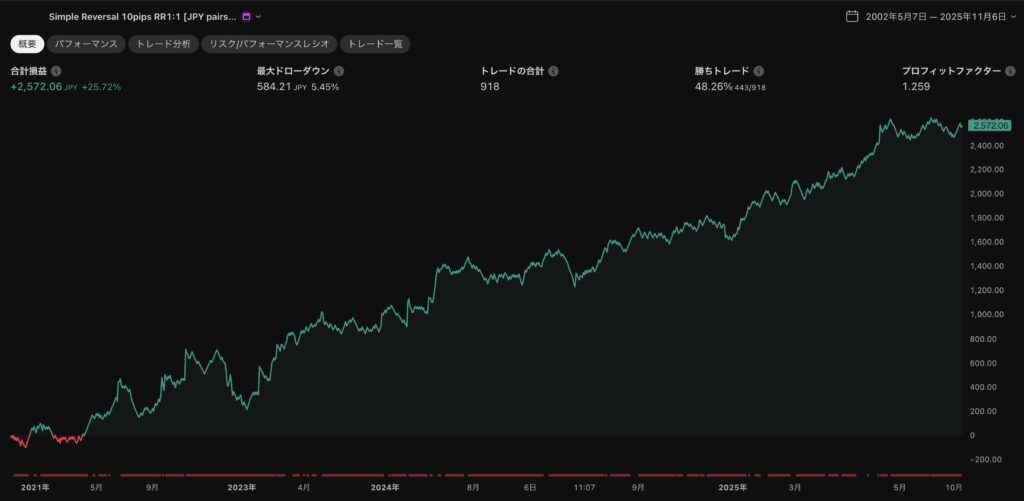This screenshot has height=501, width=1024.
Task: Expand the strategy name dropdown chevron
Action: (259, 17)
